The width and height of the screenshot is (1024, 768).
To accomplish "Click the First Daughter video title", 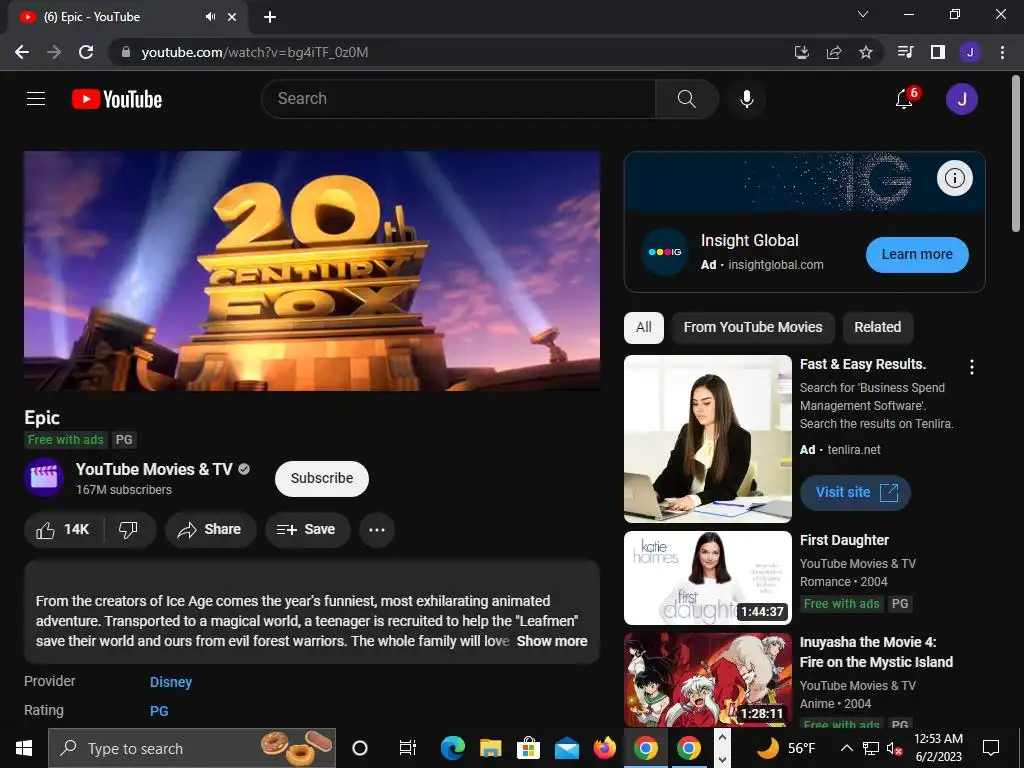I will 844,540.
